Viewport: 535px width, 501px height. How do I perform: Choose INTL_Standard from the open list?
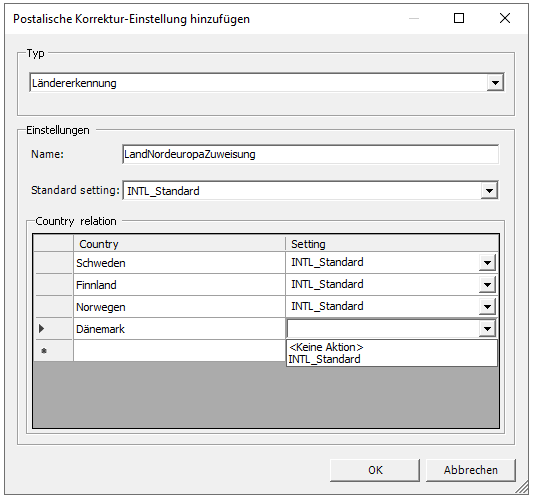tap(324, 359)
